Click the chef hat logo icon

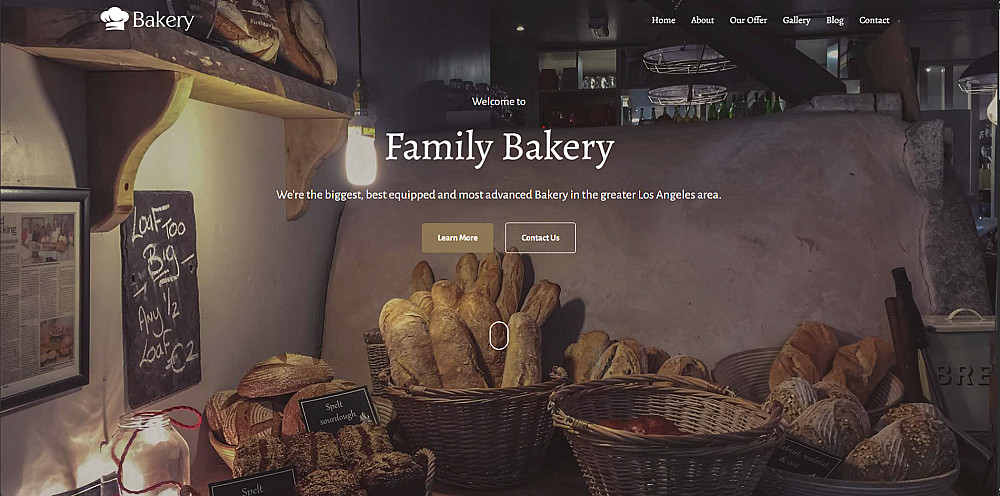(115, 18)
